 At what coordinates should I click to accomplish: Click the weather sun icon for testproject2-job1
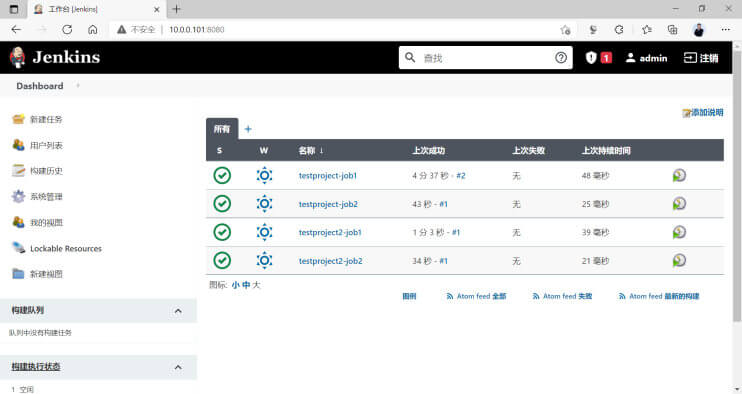click(265, 232)
